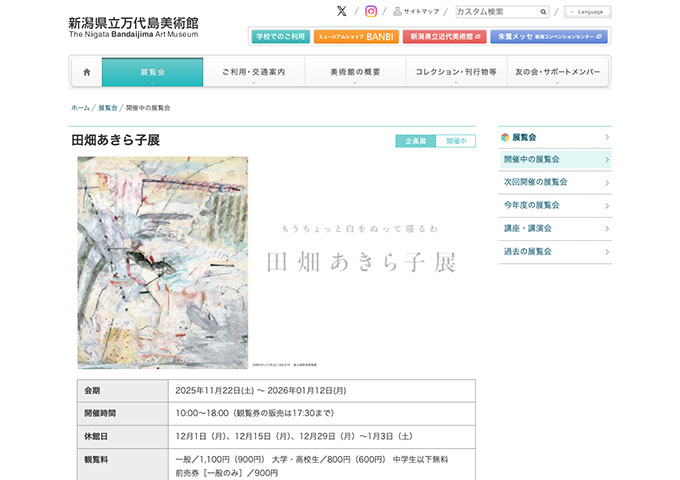Open the Language dropdown
Viewport: 680px width, 480px height.
(588, 12)
